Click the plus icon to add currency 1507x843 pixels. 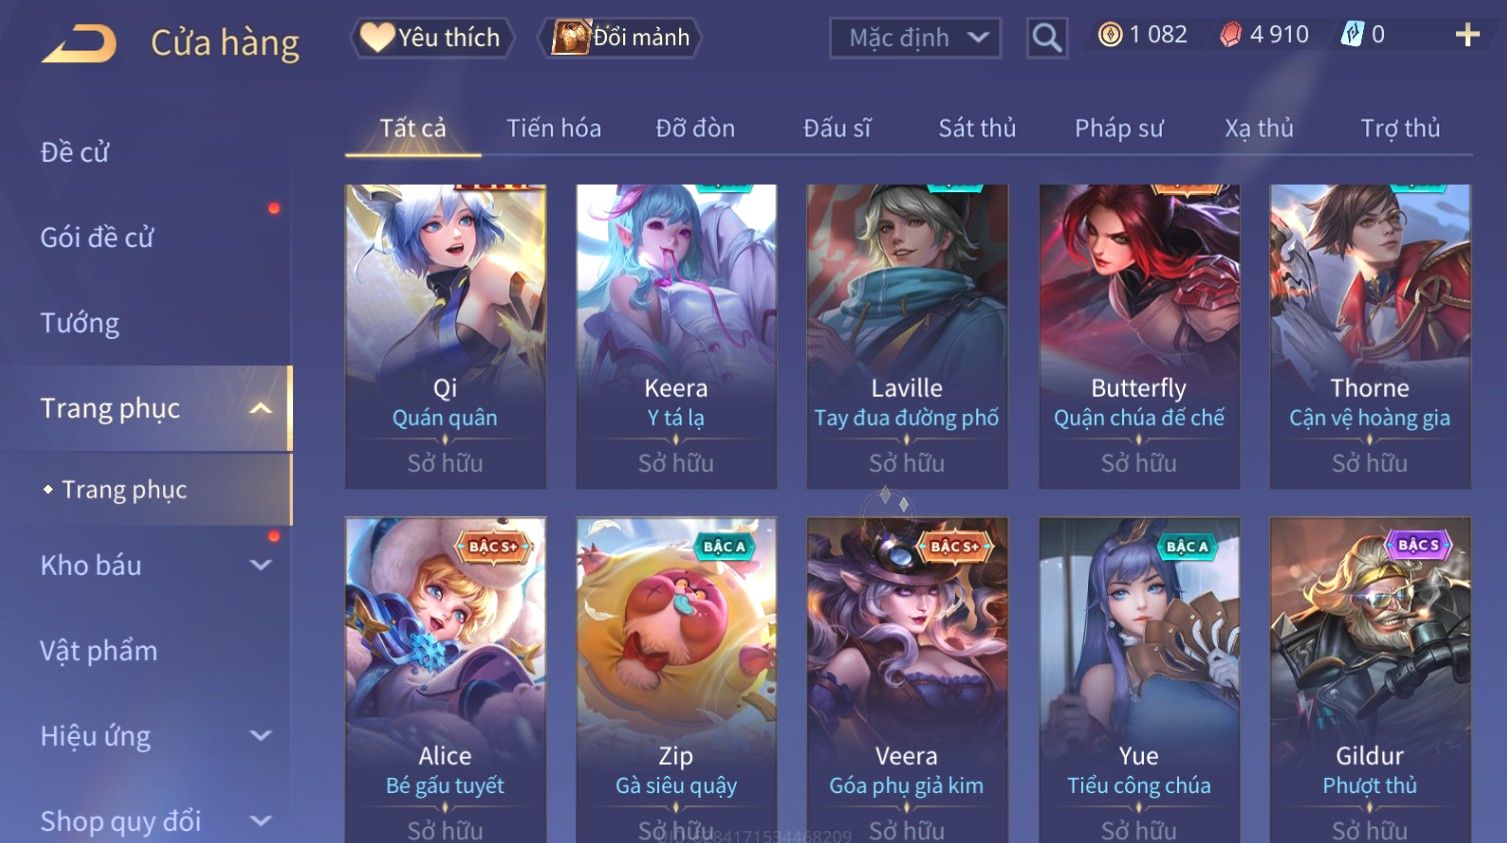point(1467,35)
